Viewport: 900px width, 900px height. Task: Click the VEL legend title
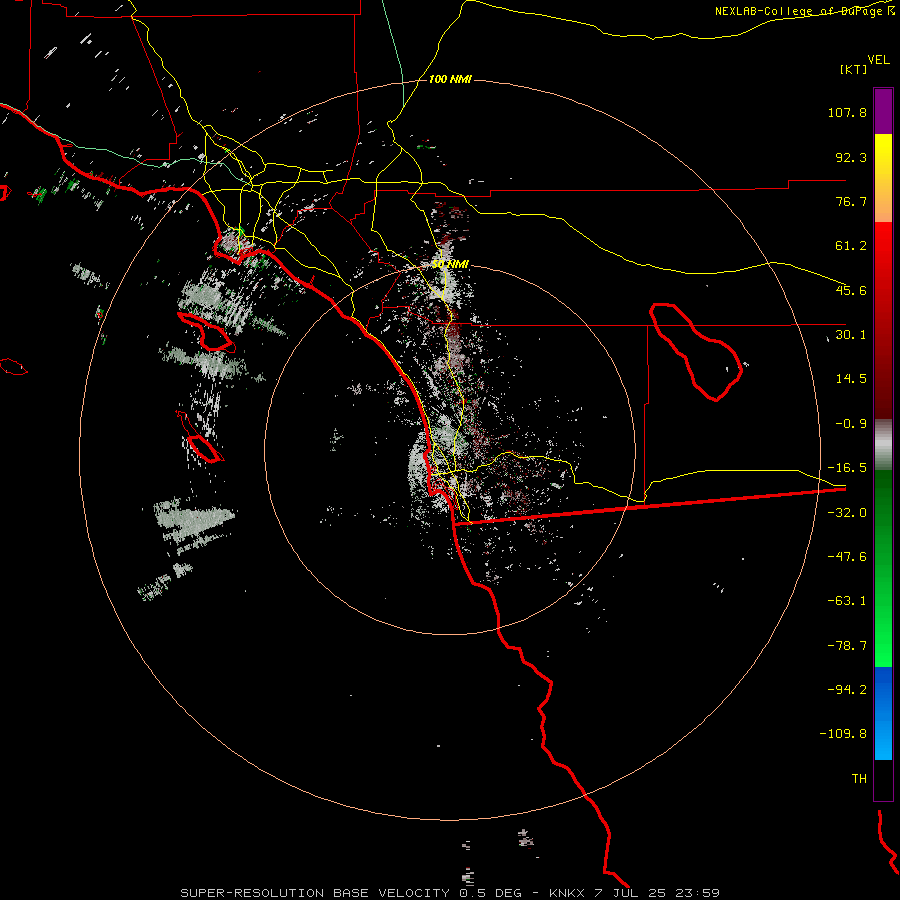(878, 60)
